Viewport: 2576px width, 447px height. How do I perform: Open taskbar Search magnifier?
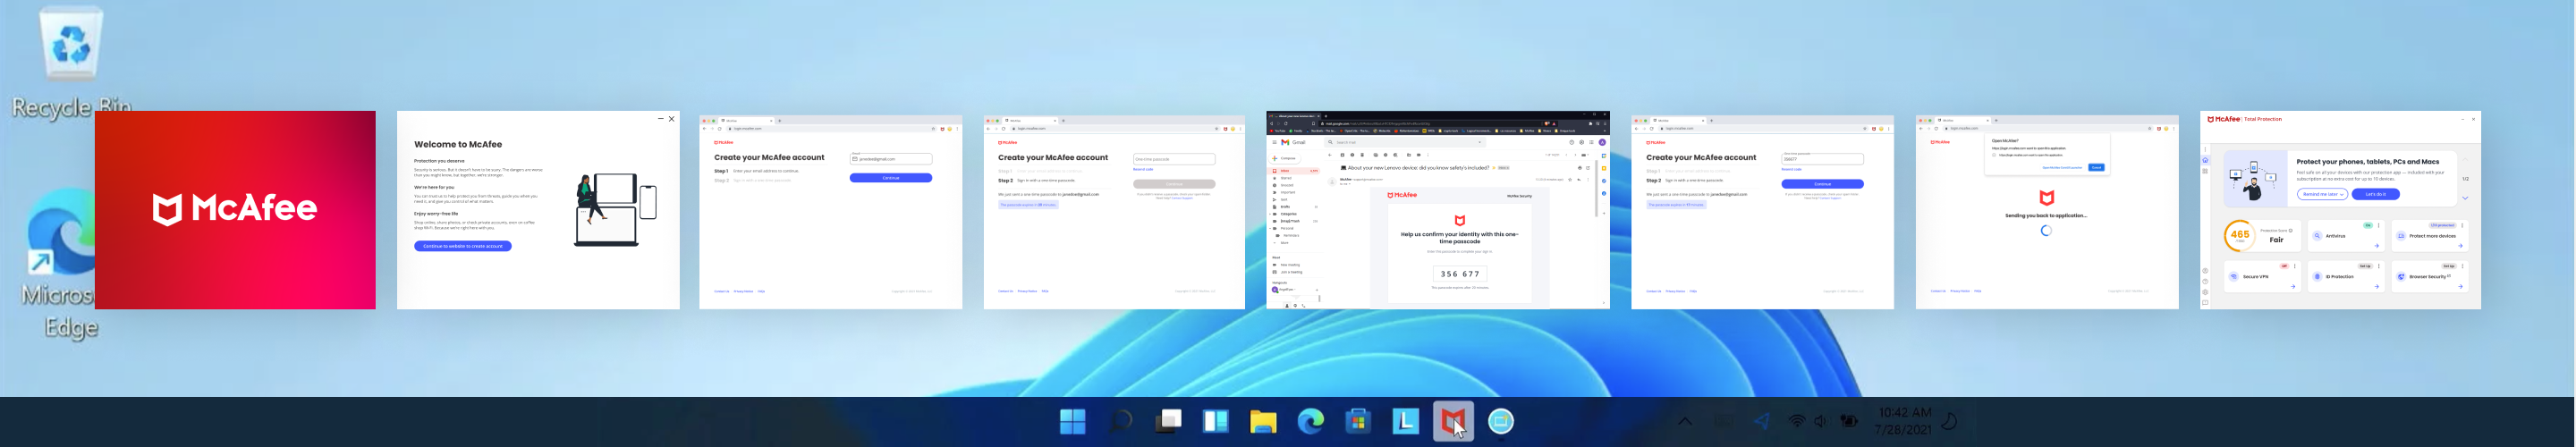[1120, 422]
